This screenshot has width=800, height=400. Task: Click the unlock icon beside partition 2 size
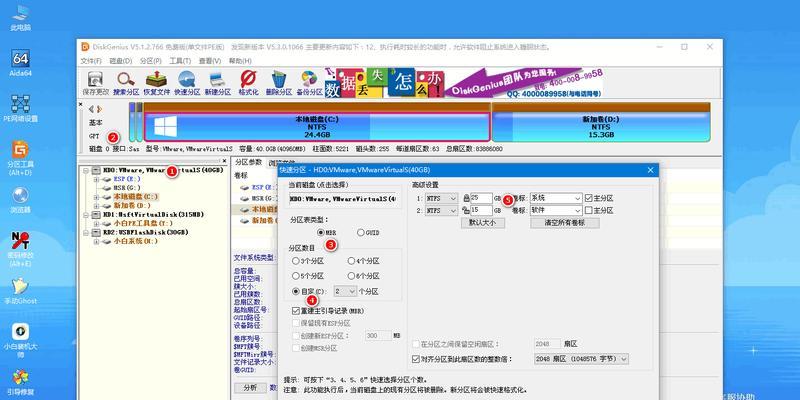466,210
